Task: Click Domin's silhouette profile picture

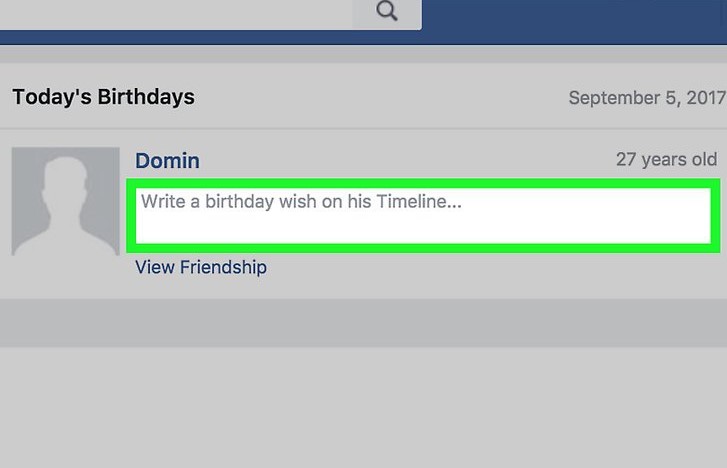Action: coord(66,202)
